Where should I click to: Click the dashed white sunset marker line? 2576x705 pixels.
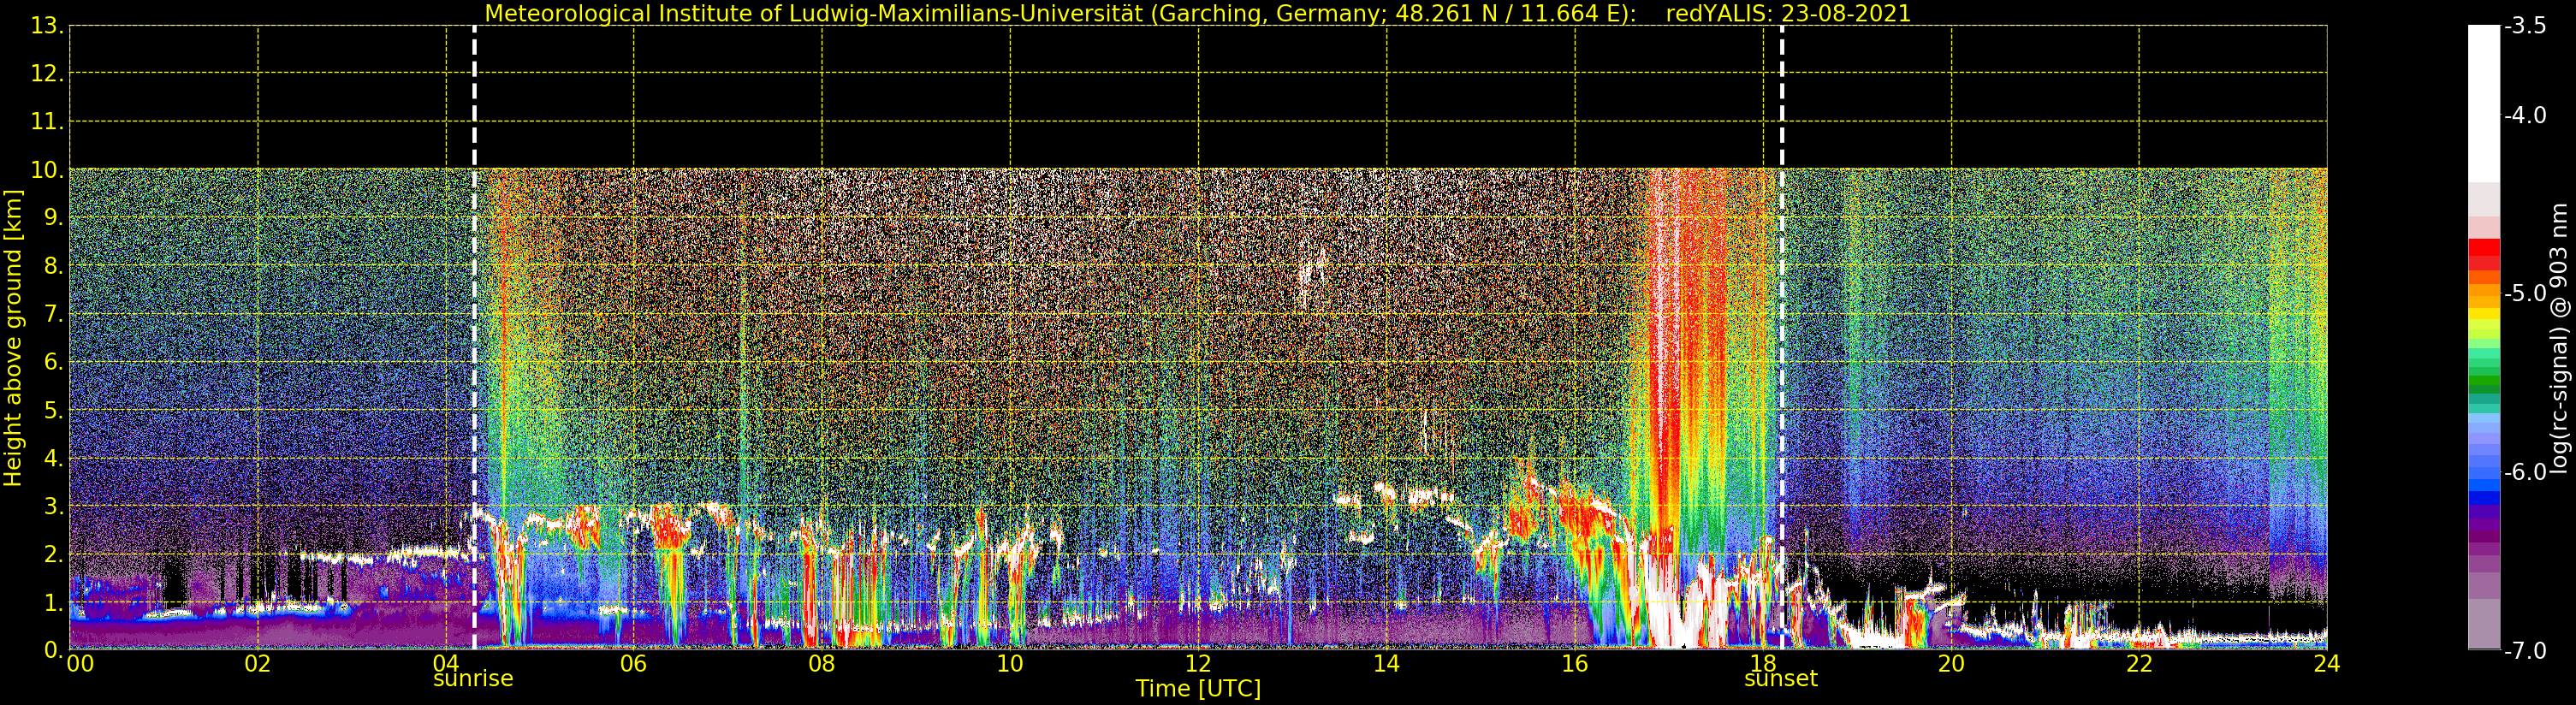(1782, 338)
